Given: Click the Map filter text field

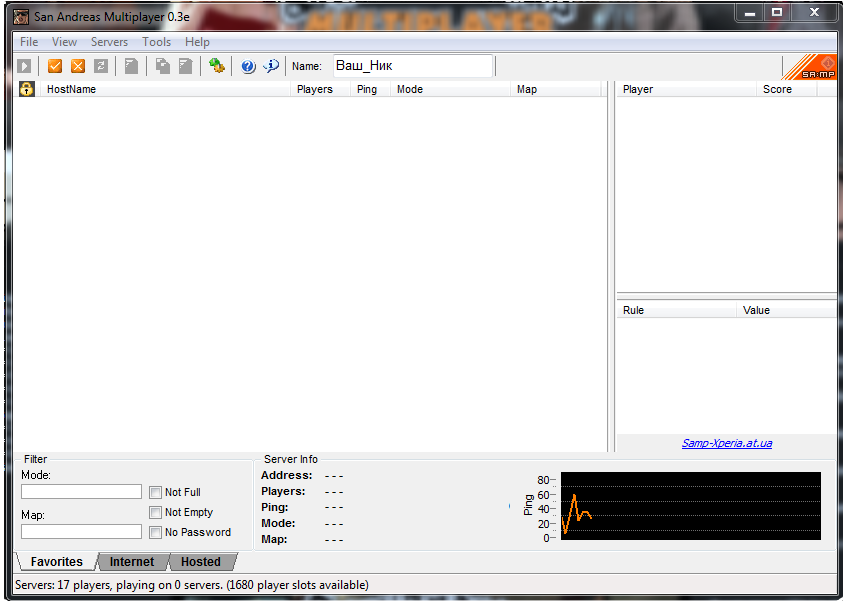Looking at the screenshot, I should coord(81,532).
